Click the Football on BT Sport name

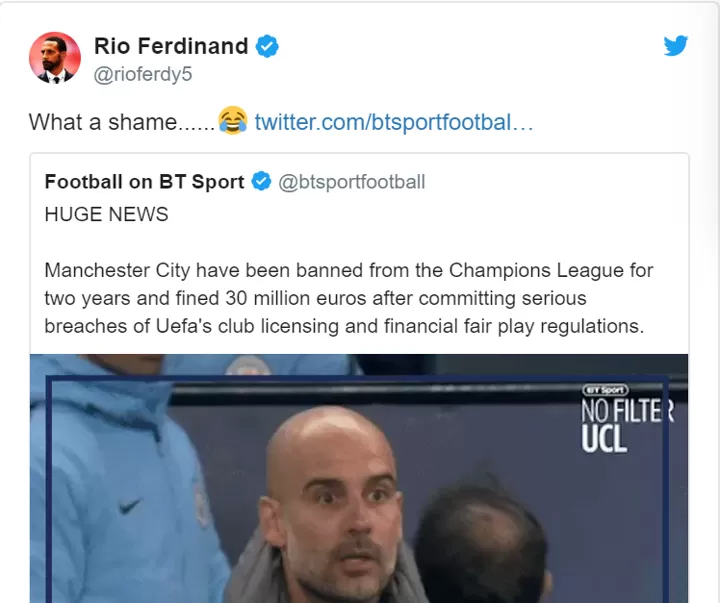pyautogui.click(x=144, y=181)
